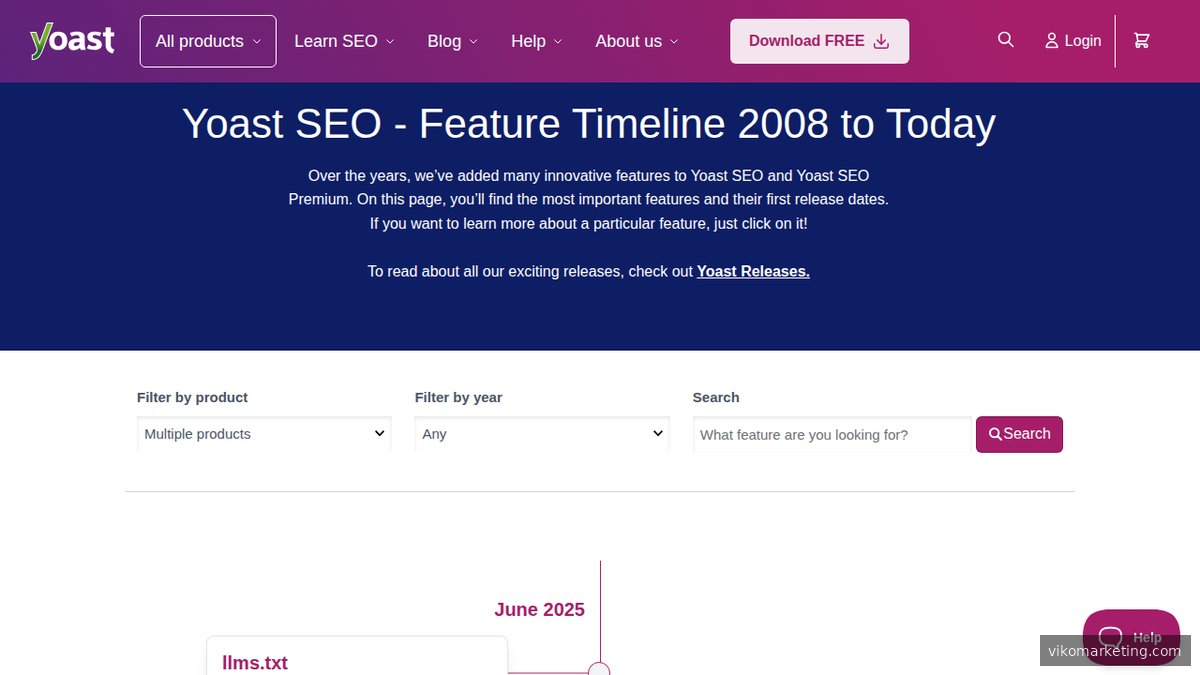This screenshot has height=675, width=1200.
Task: Click the feature search input field
Action: 831,434
